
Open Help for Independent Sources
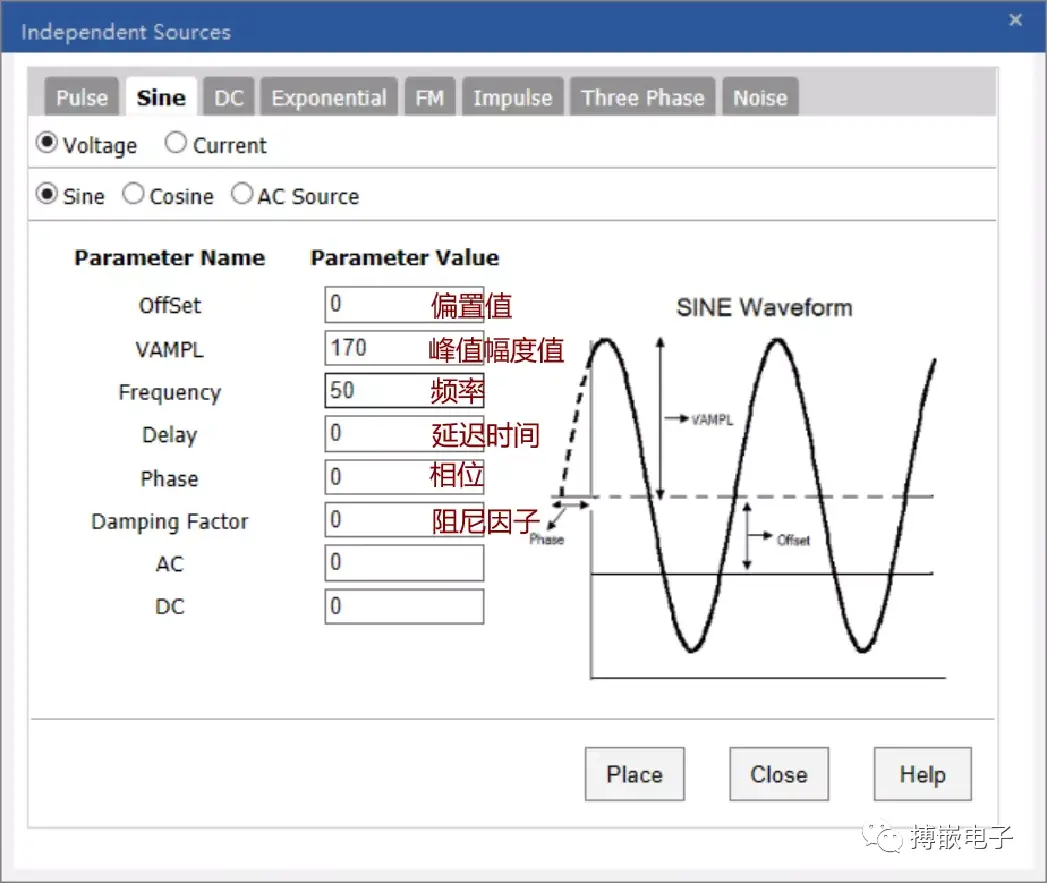pyautogui.click(x=922, y=774)
